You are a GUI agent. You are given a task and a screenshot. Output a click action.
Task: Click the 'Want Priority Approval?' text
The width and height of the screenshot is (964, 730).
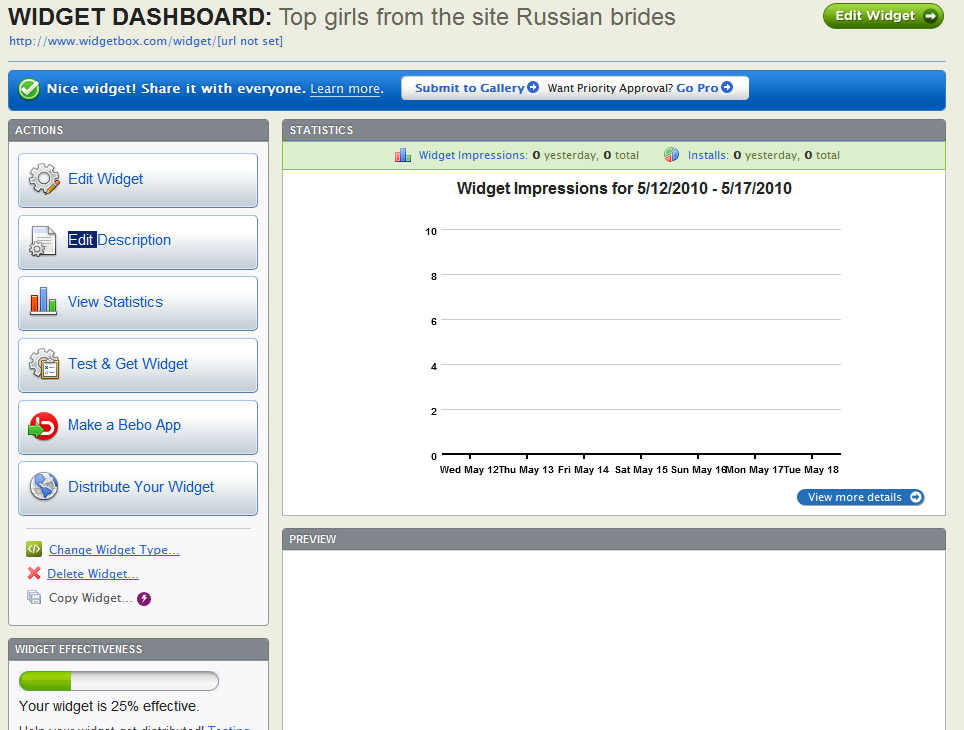coord(610,88)
